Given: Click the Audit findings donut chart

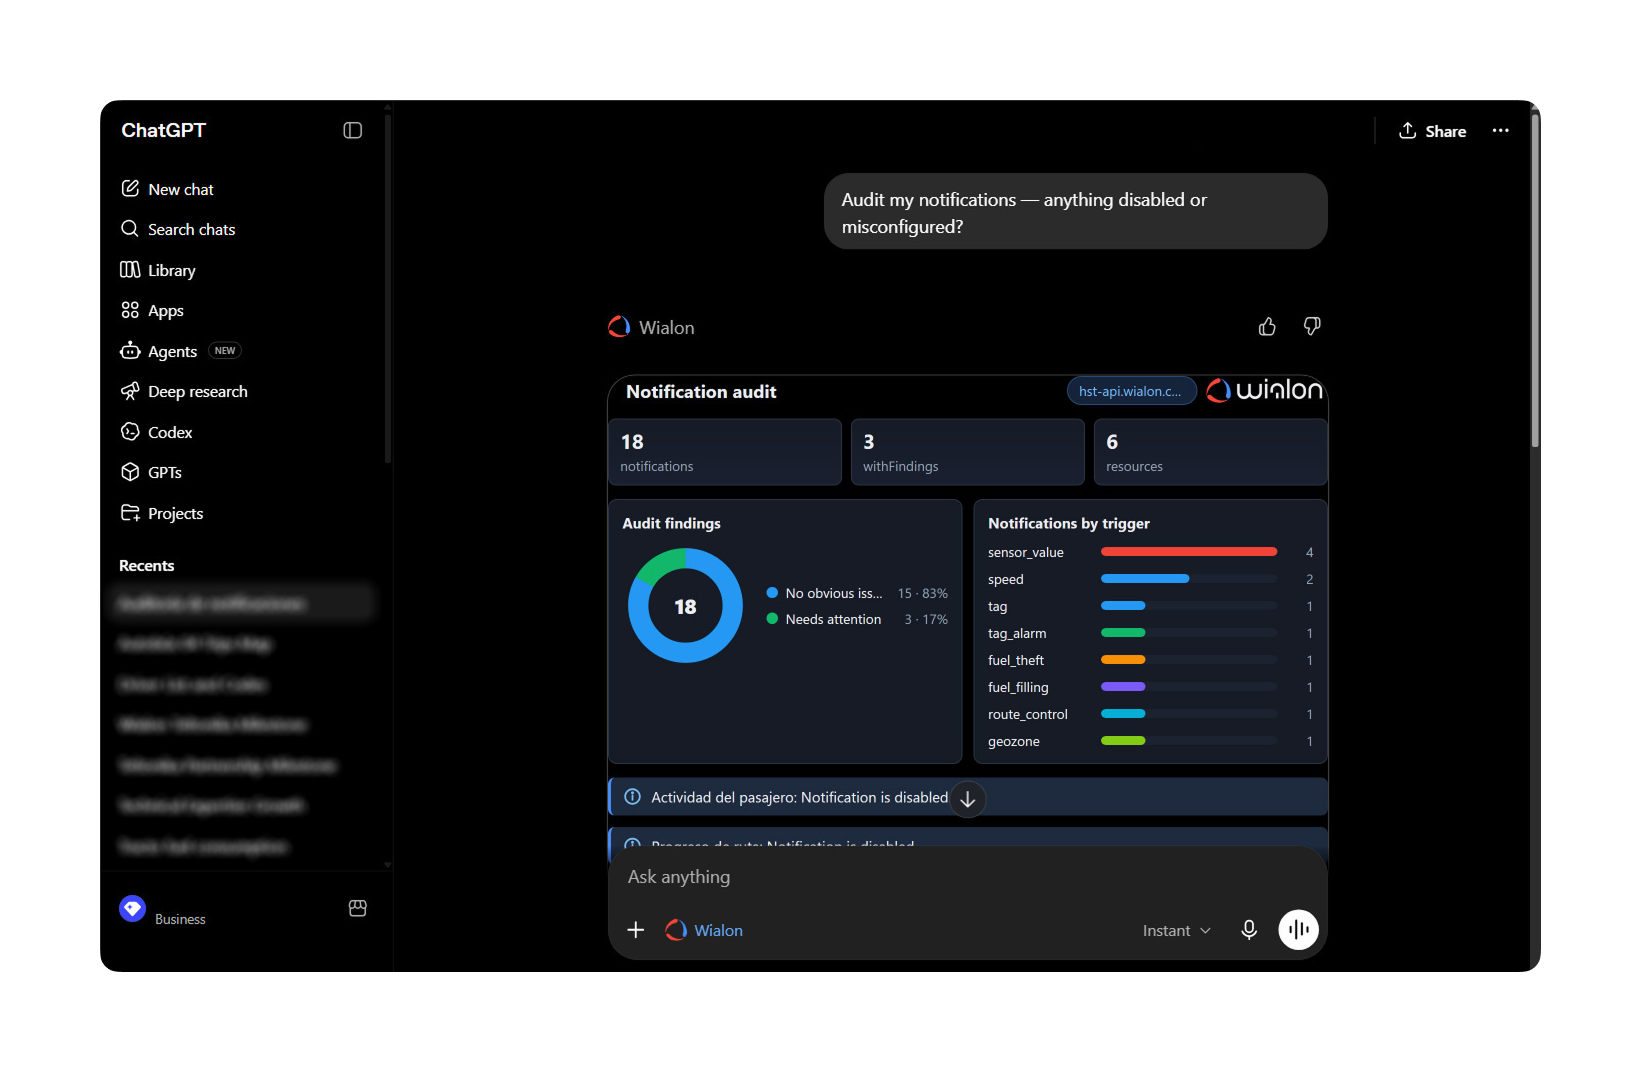Looking at the screenshot, I should pos(685,606).
